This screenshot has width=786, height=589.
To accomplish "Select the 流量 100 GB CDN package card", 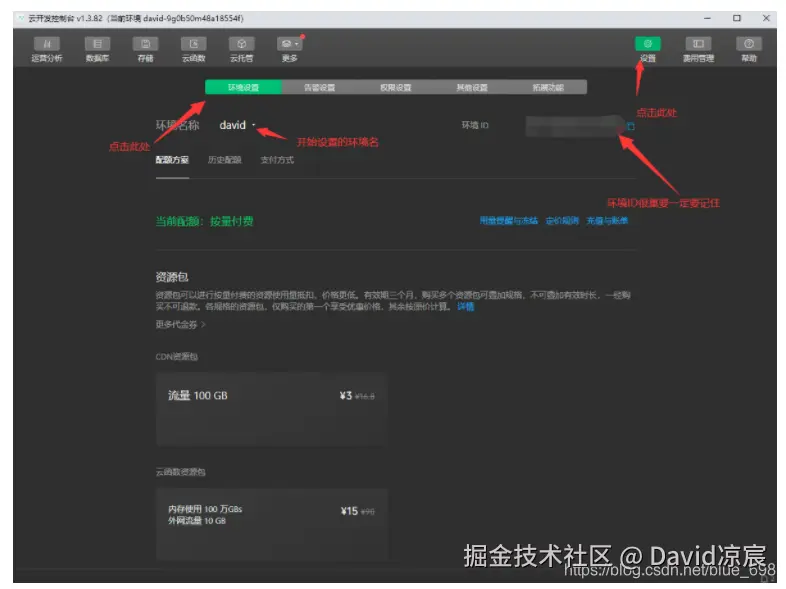I will (272, 409).
